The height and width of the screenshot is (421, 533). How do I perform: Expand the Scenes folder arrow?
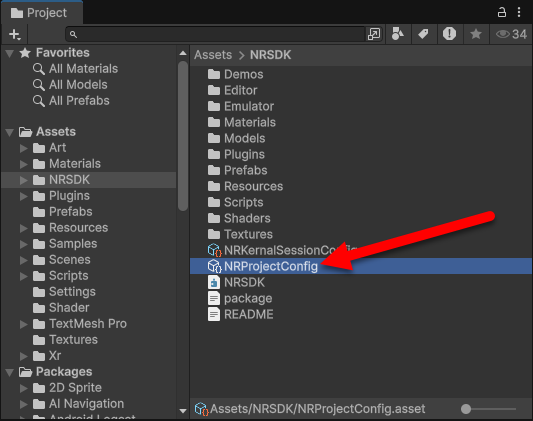coord(23,260)
